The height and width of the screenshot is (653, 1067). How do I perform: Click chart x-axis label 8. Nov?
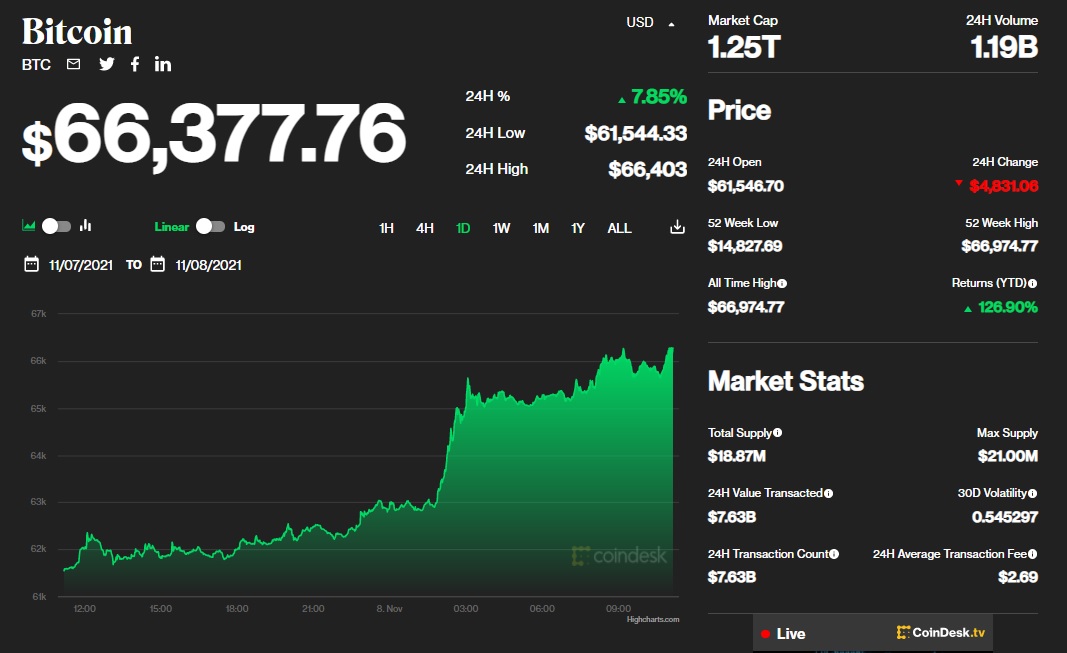[x=389, y=609]
